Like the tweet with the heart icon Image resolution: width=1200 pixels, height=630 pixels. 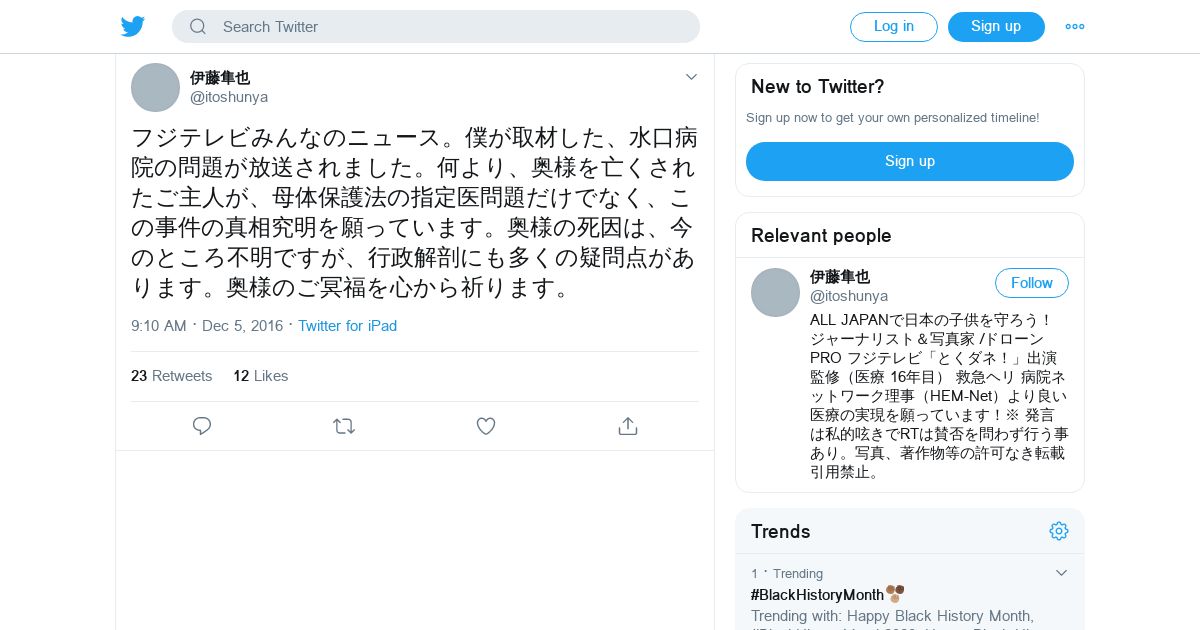[x=486, y=426]
